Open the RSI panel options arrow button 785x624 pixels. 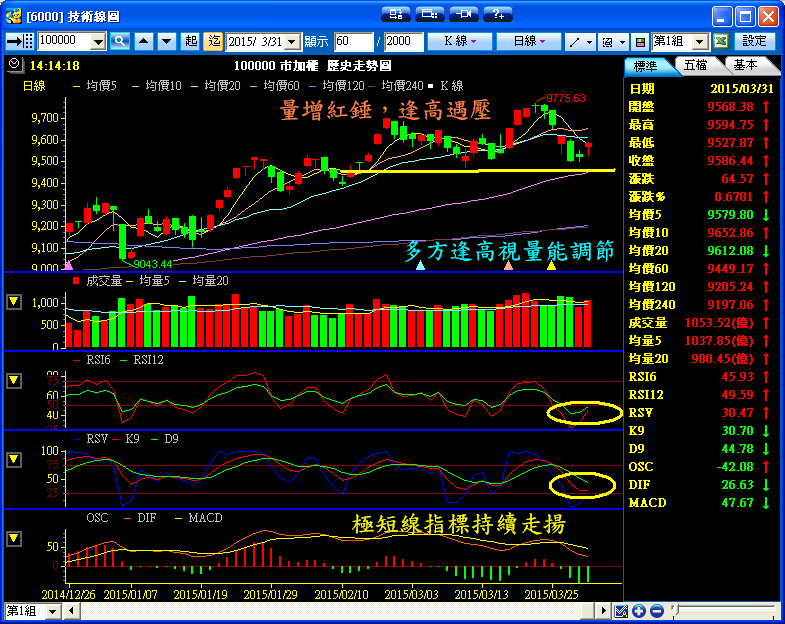click(14, 380)
